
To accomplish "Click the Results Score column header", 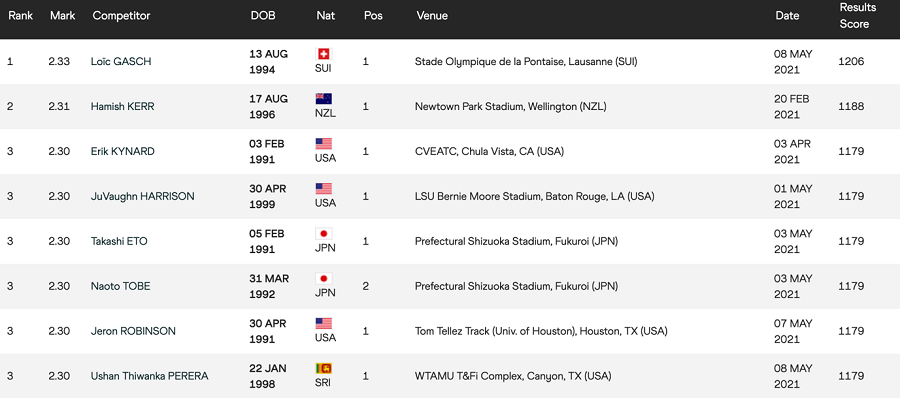I will pos(858,16).
